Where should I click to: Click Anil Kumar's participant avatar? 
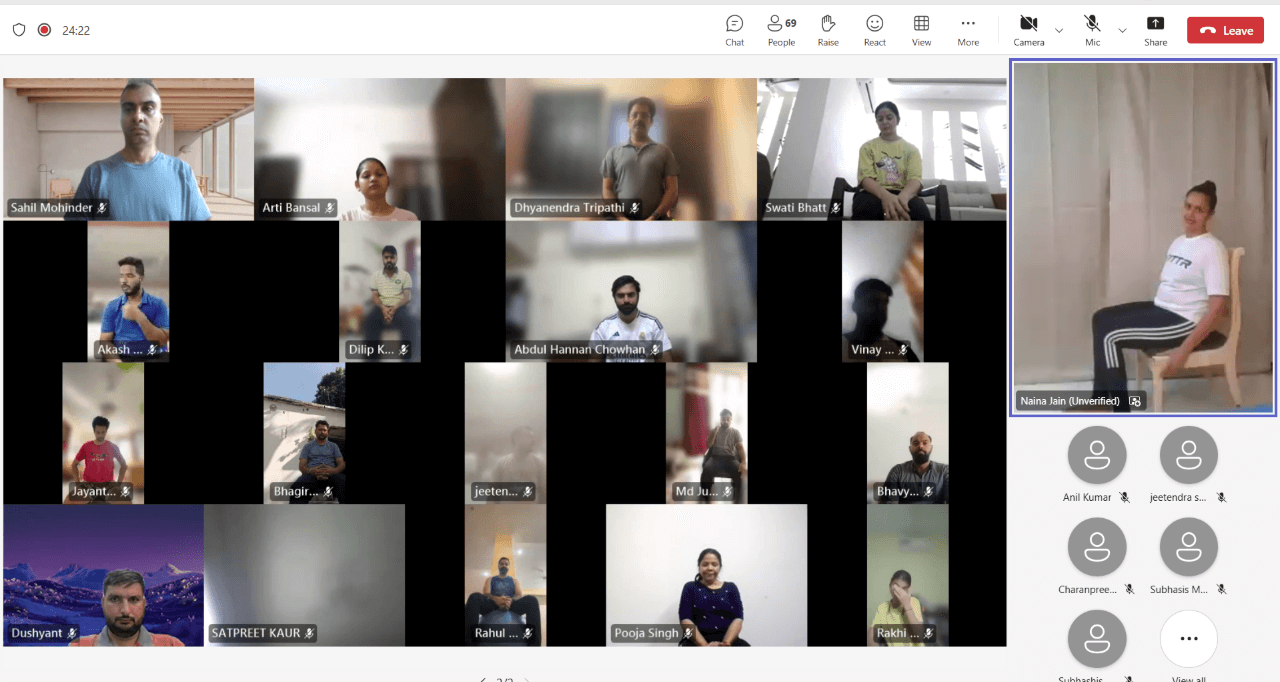[1097, 456]
